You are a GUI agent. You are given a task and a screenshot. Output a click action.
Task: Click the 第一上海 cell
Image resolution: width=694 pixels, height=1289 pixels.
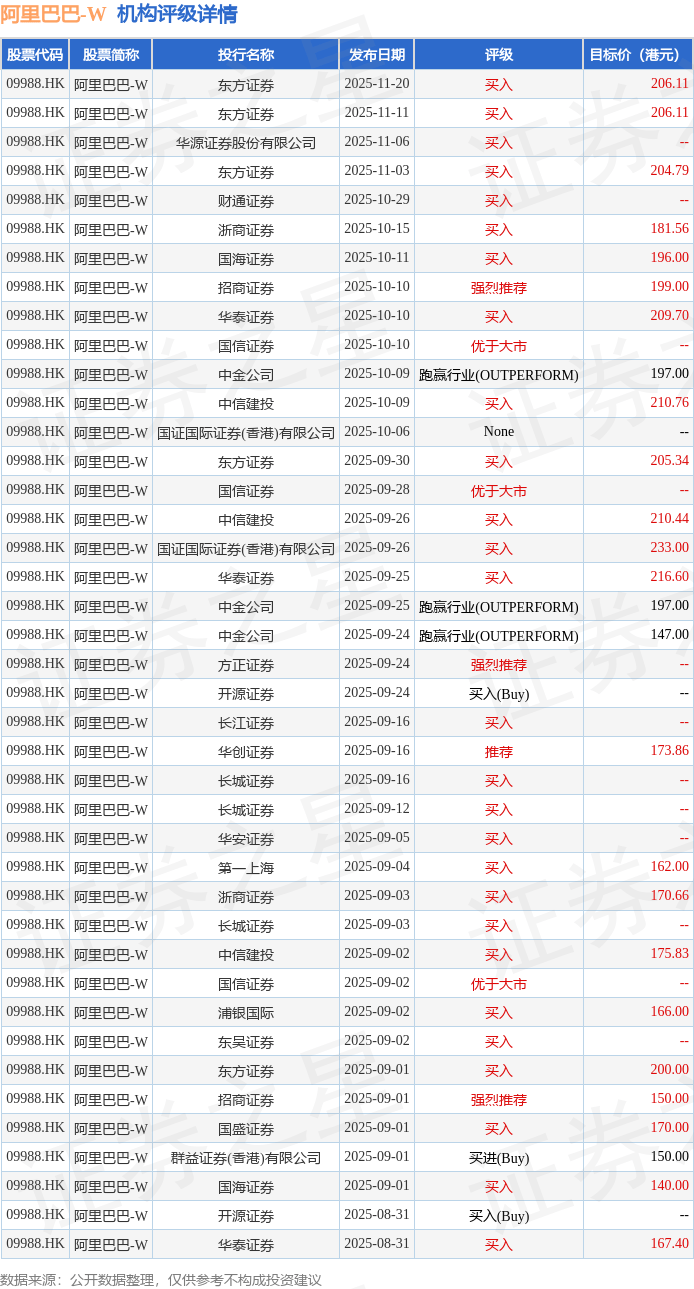(246, 867)
